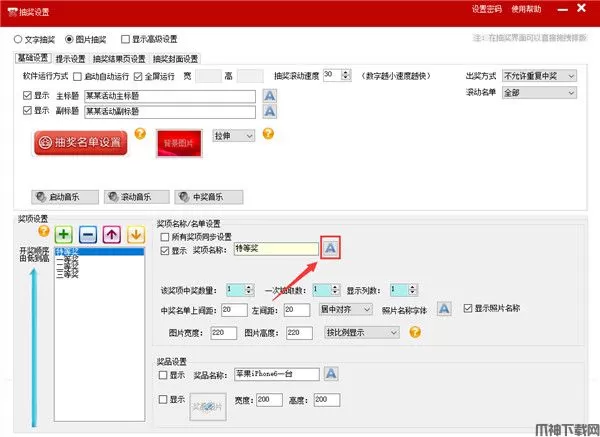Switch to the 抽奖封面设置 tab
Image resolution: width=600 pixels, height=437 pixels.
176,59
